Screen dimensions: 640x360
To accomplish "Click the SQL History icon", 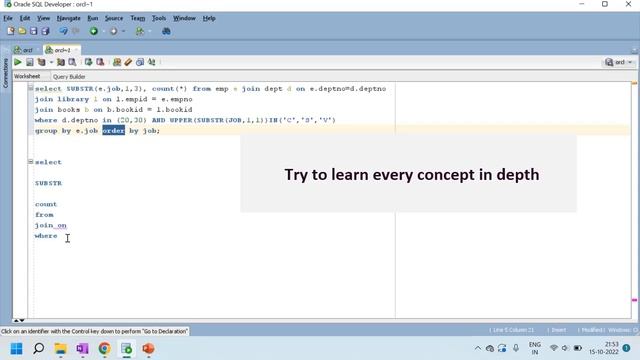I will point(140,62).
